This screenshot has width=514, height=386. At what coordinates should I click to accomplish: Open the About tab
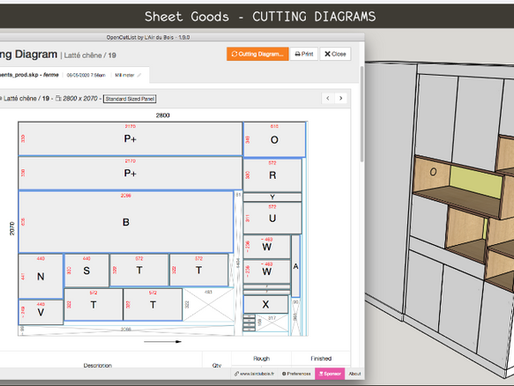pos(355,374)
